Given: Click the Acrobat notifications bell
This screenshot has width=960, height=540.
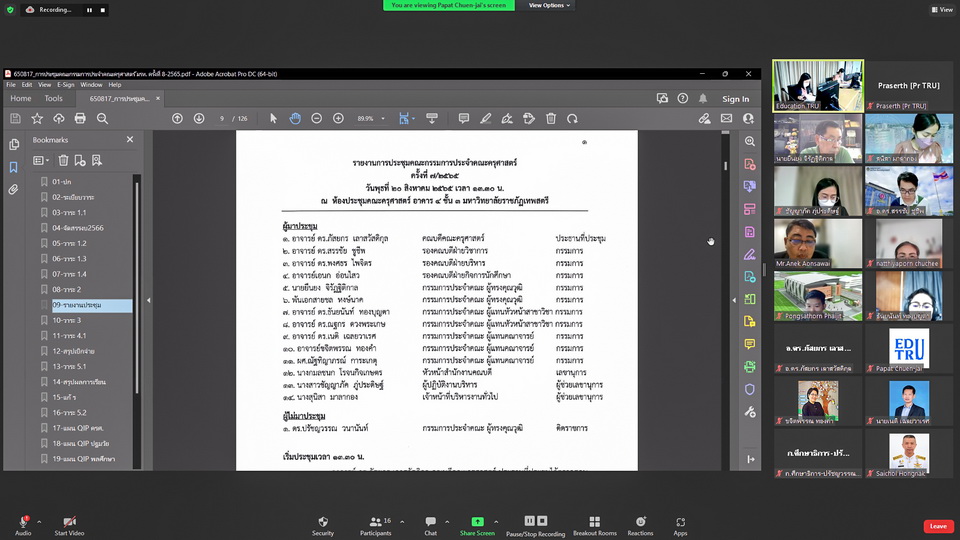Looking at the screenshot, I should 703,99.
